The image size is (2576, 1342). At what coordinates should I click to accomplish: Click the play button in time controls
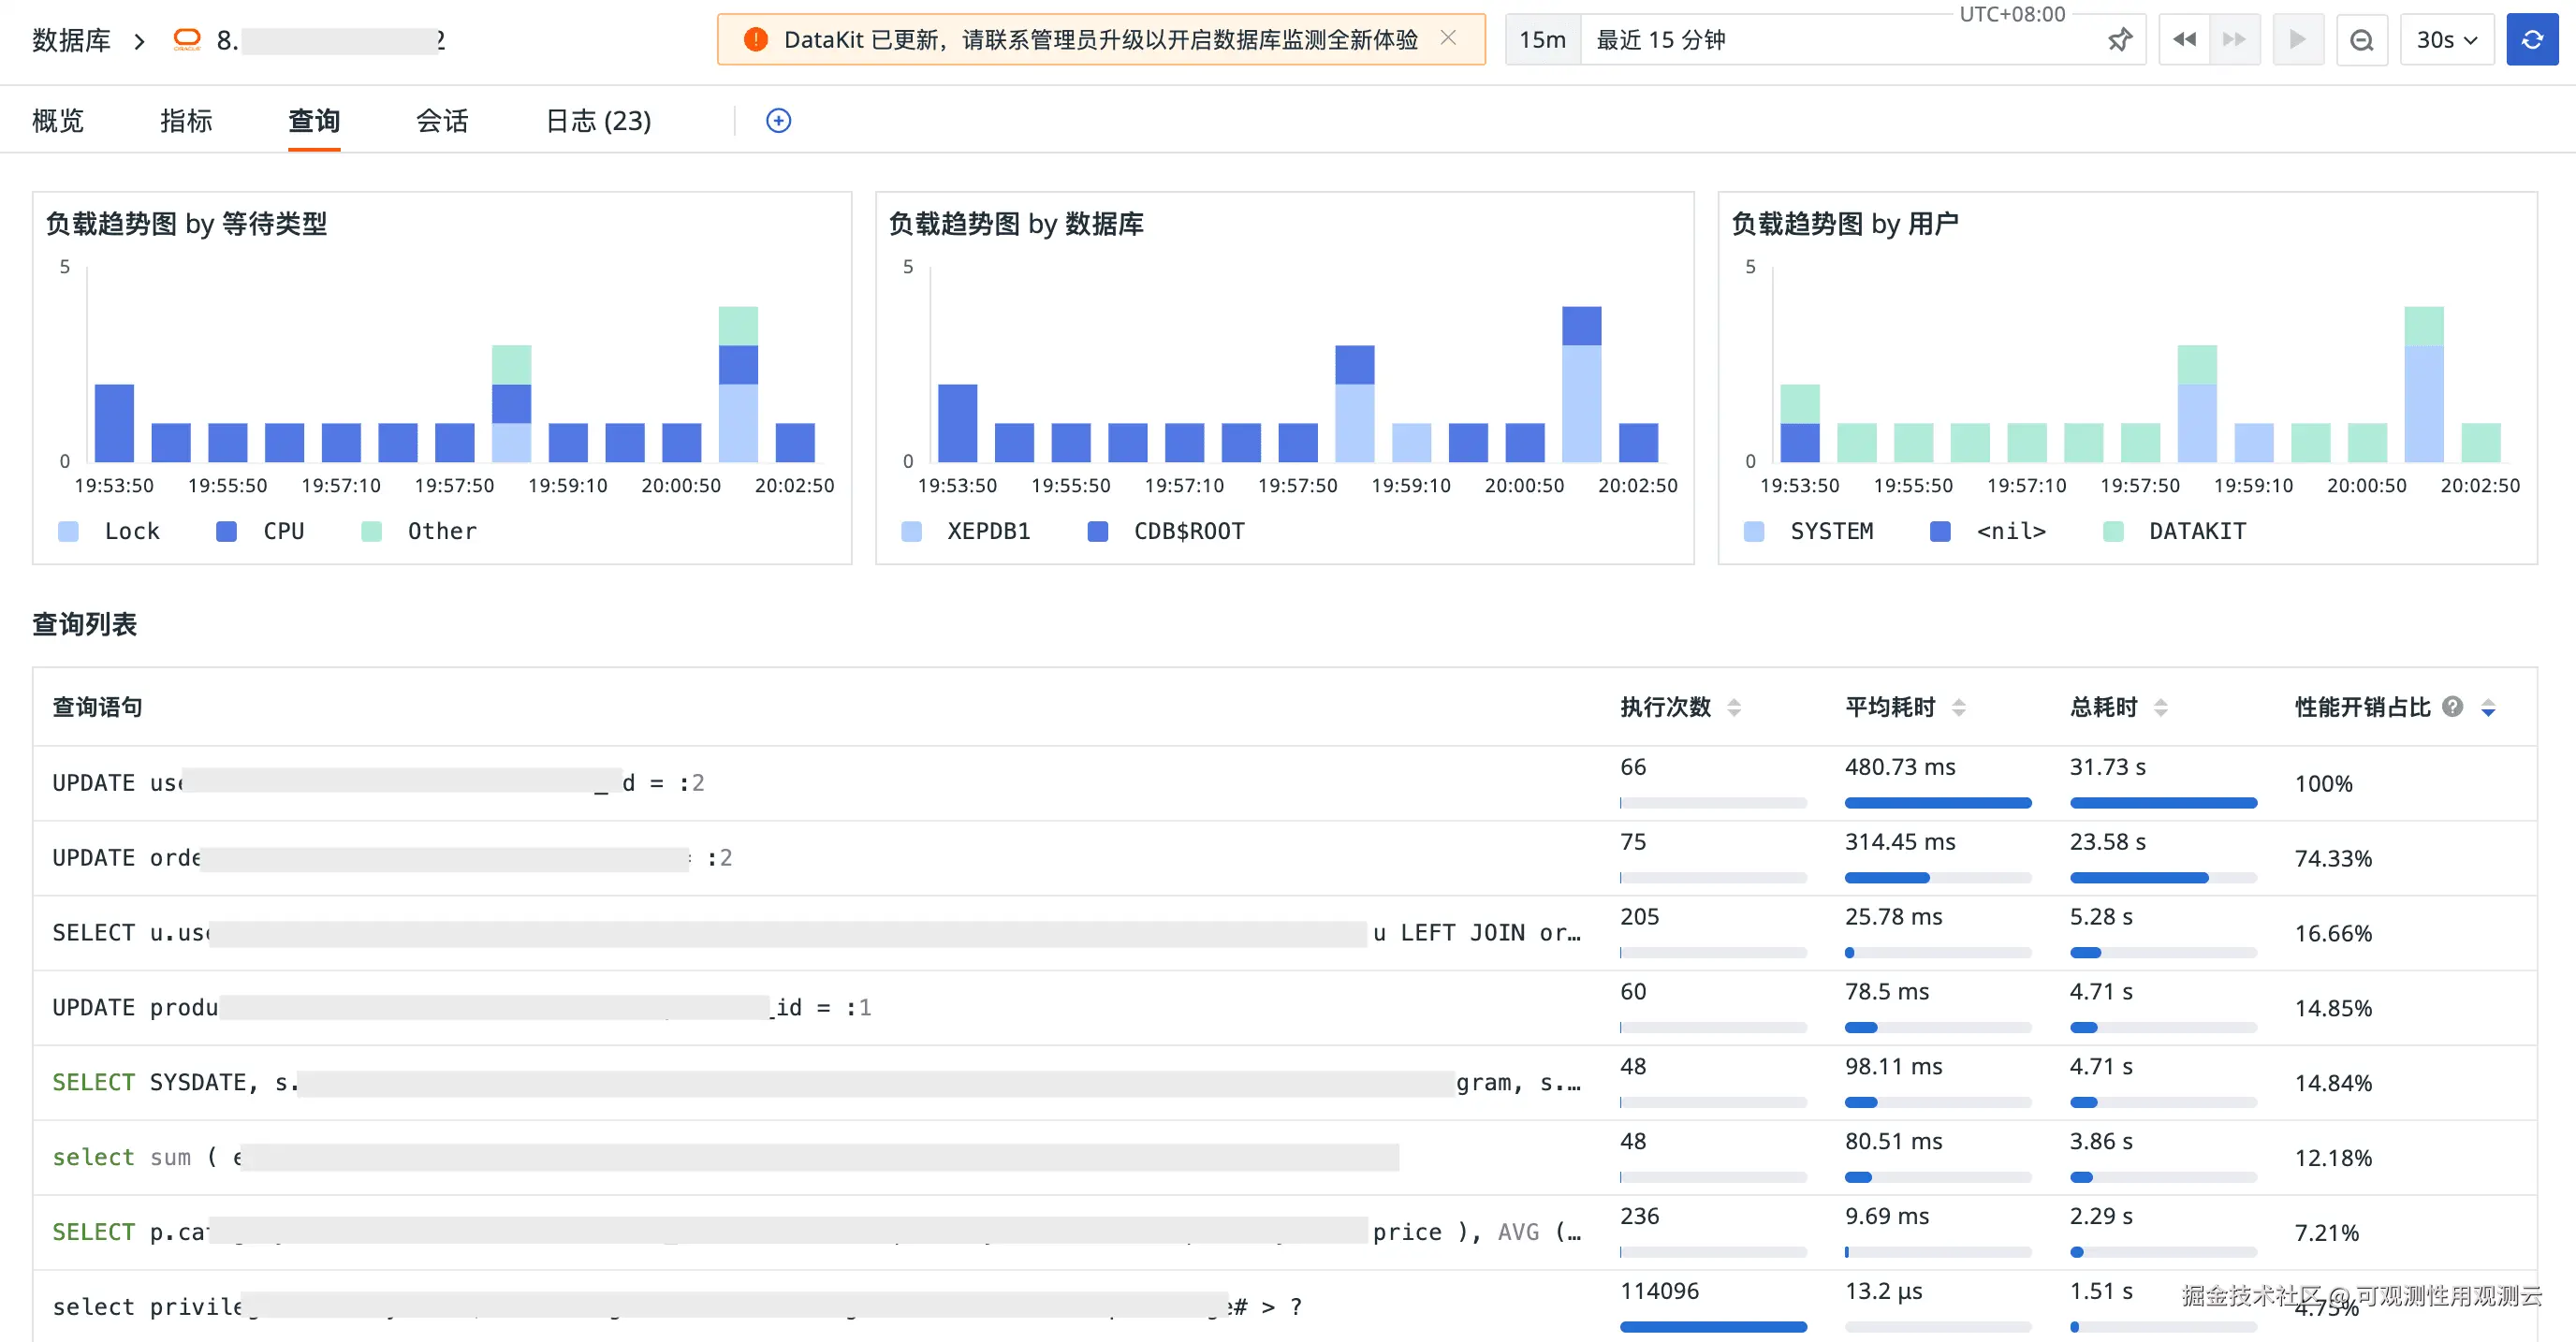2297,40
